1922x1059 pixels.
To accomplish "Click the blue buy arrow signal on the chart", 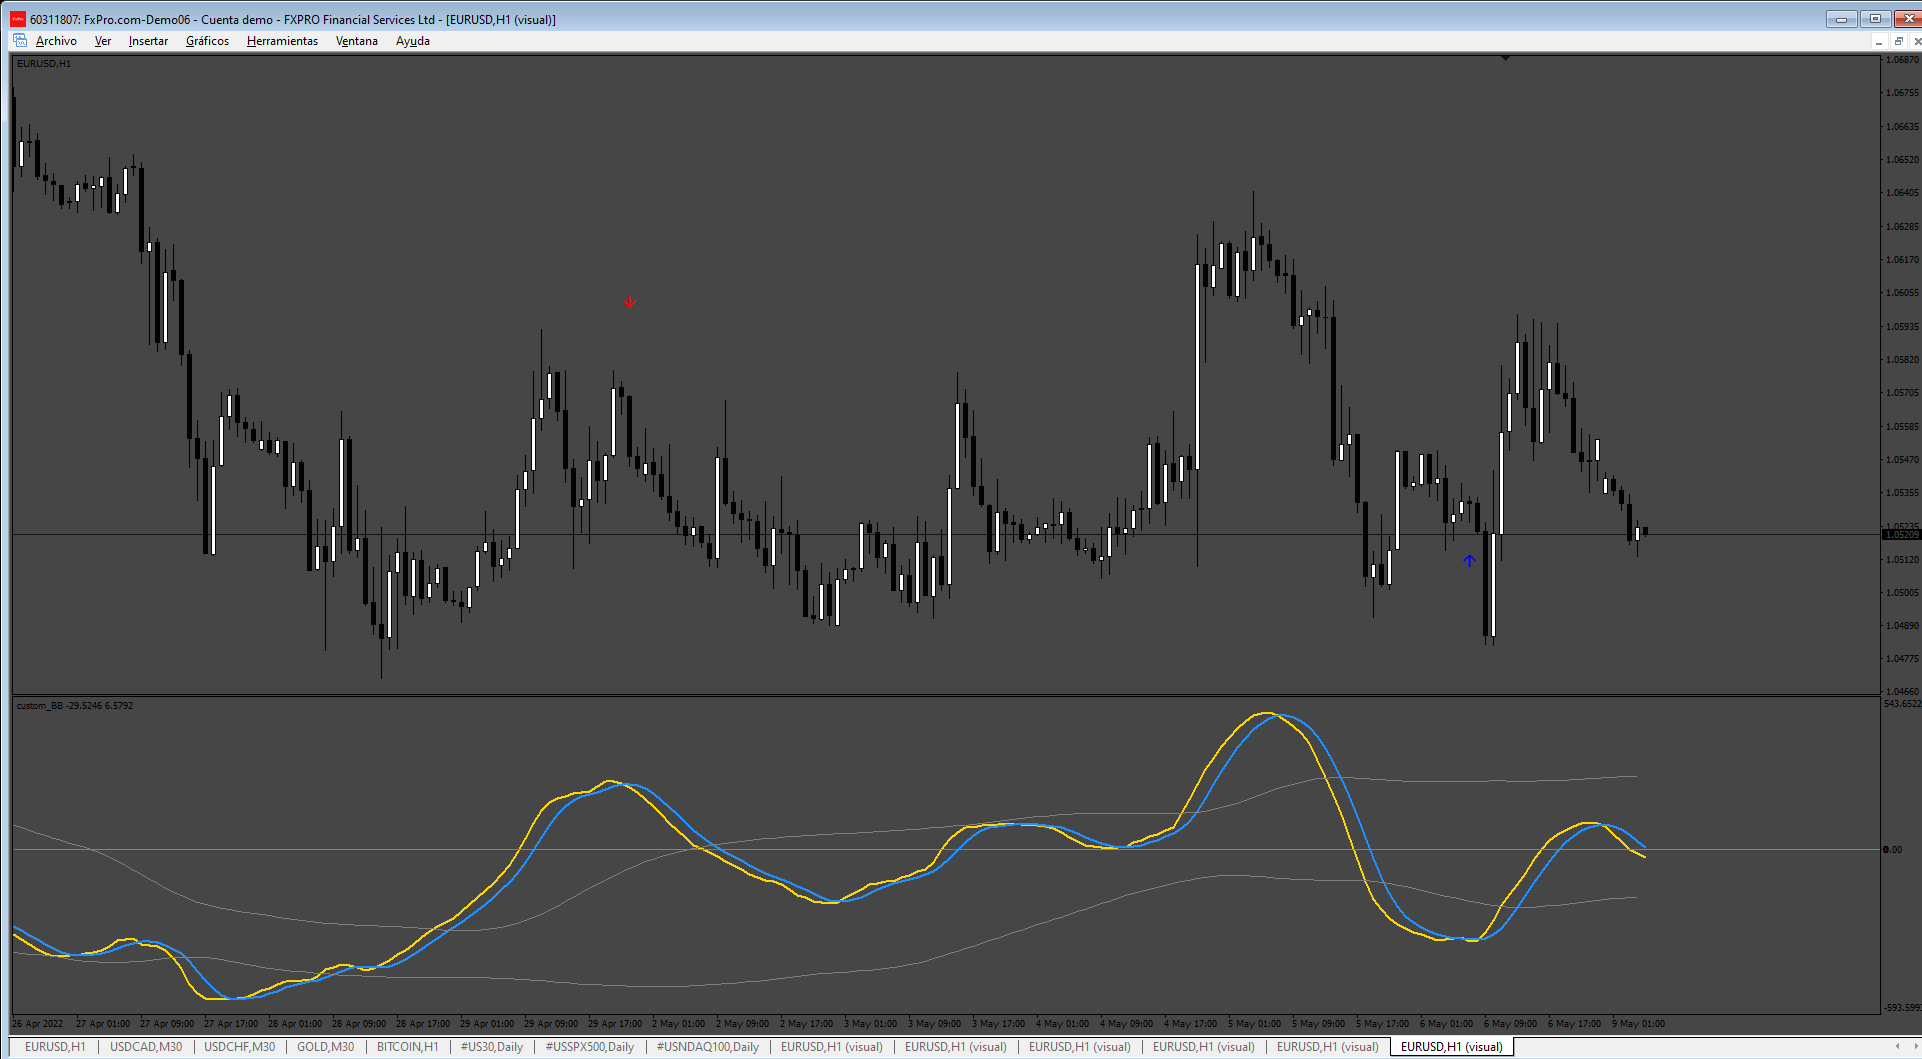I will pyautogui.click(x=1469, y=561).
